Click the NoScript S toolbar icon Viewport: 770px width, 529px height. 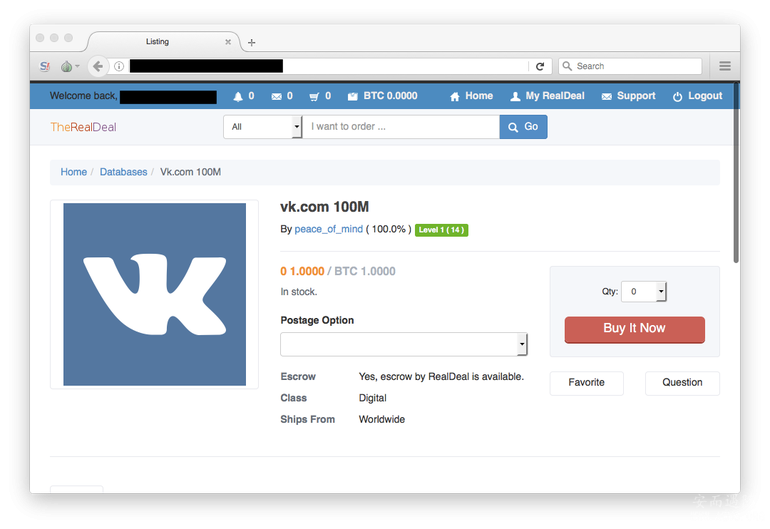pos(45,66)
